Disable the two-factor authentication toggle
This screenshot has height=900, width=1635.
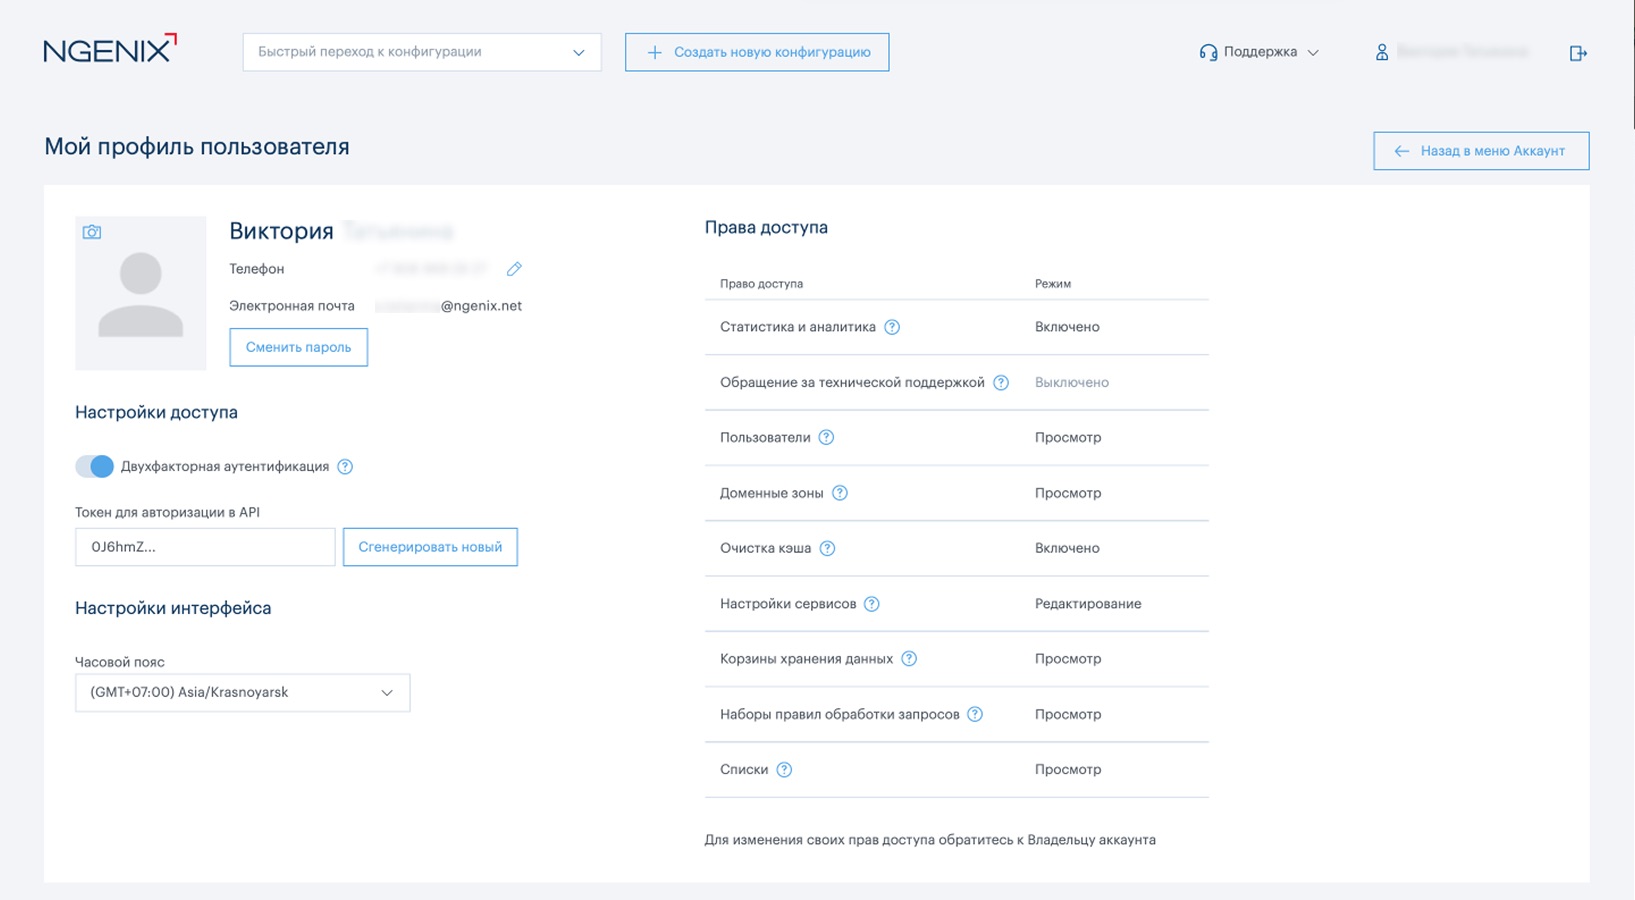95,467
